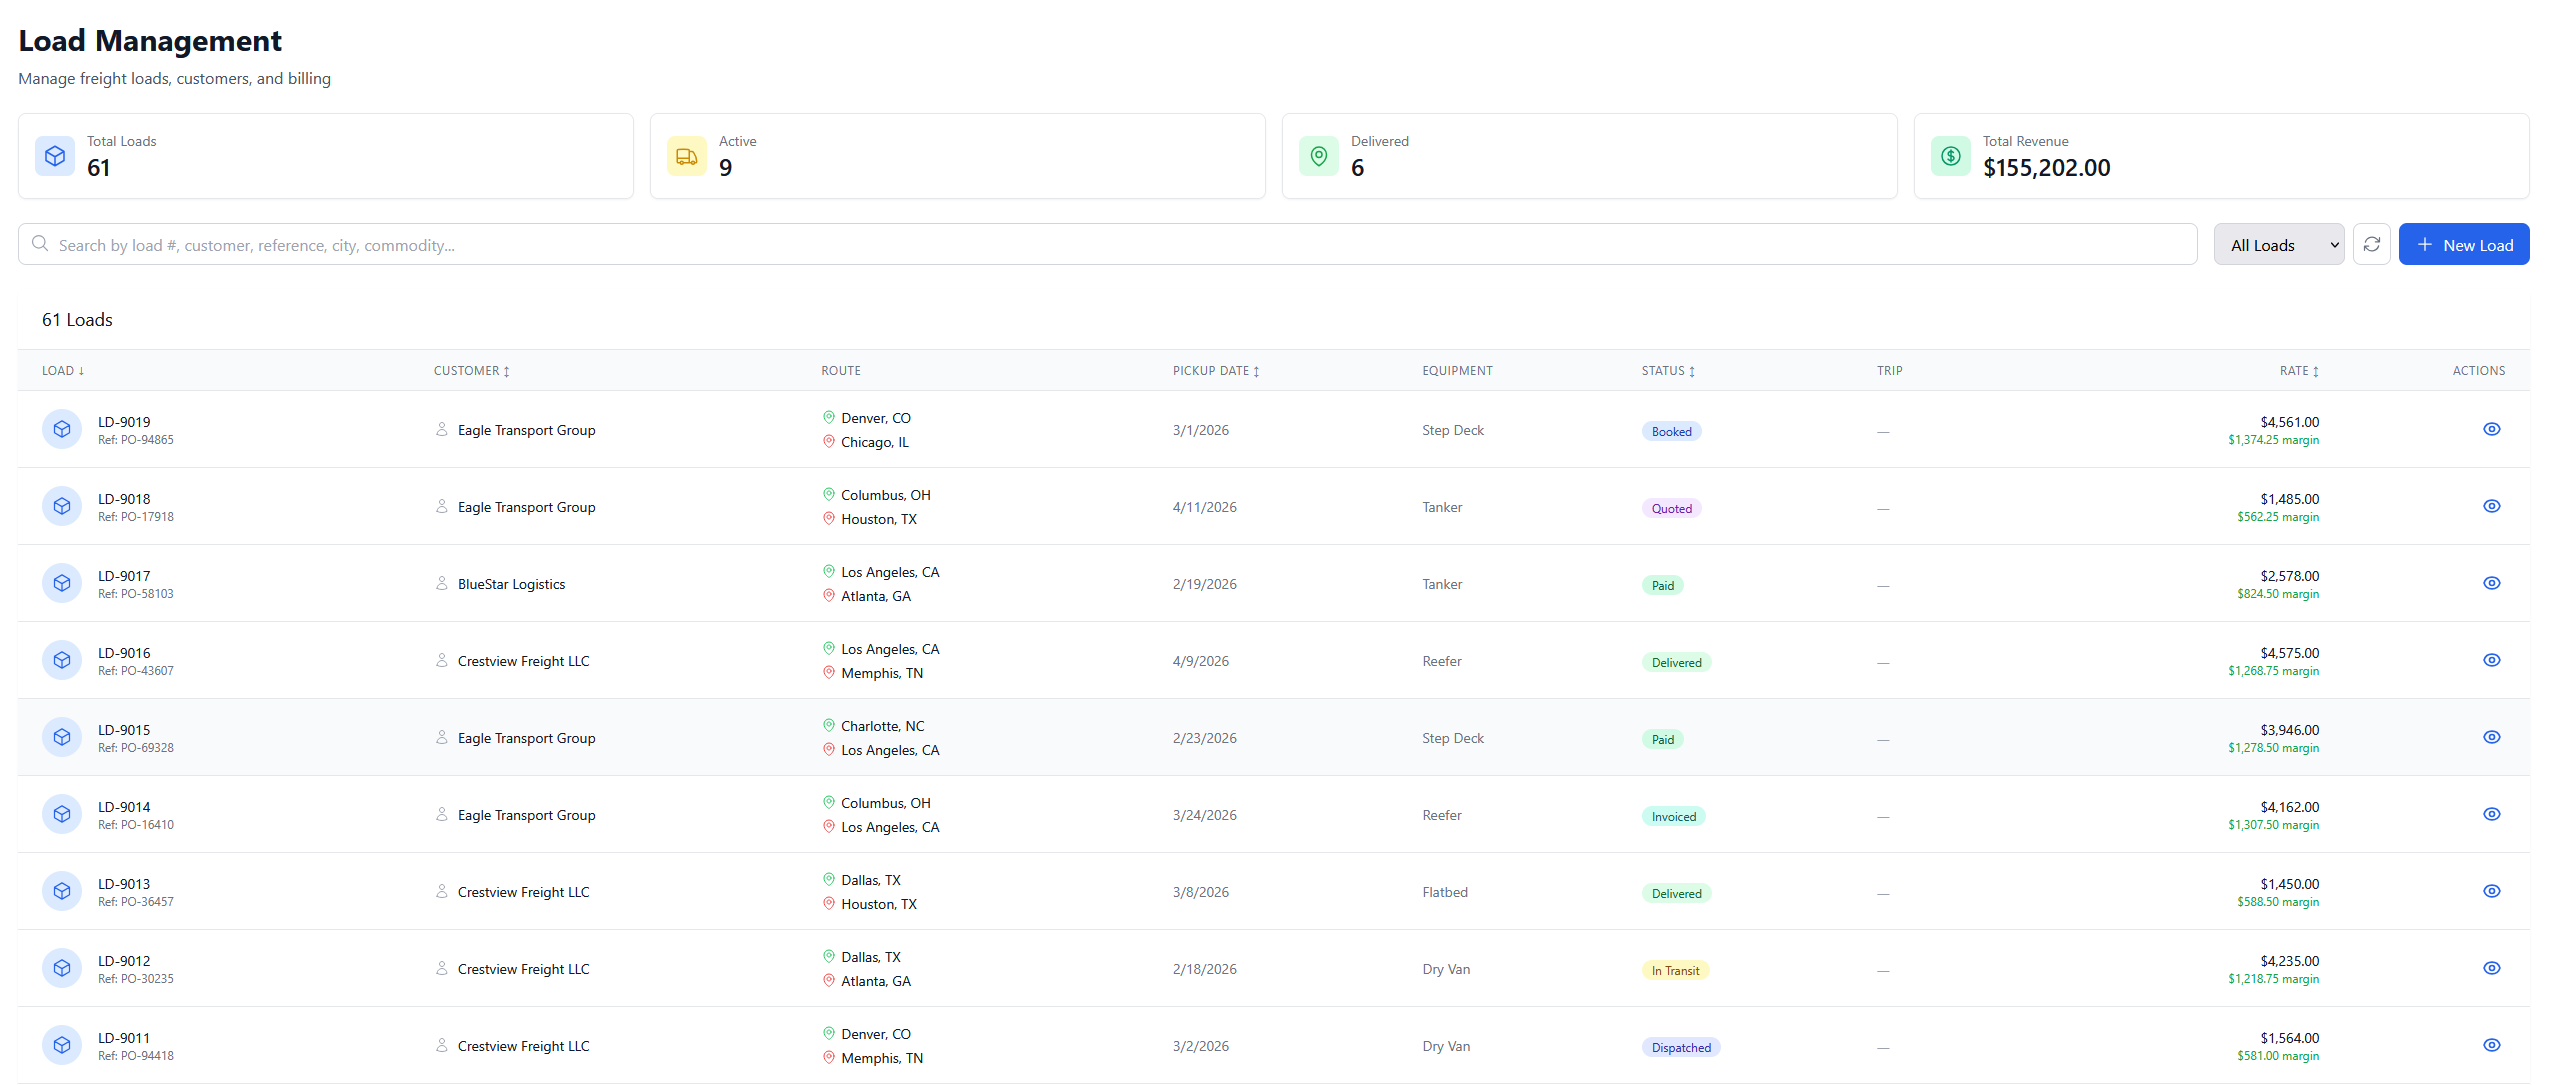View details of load LD-9019 via eye icon
2549x1085 pixels.
coord(2491,429)
